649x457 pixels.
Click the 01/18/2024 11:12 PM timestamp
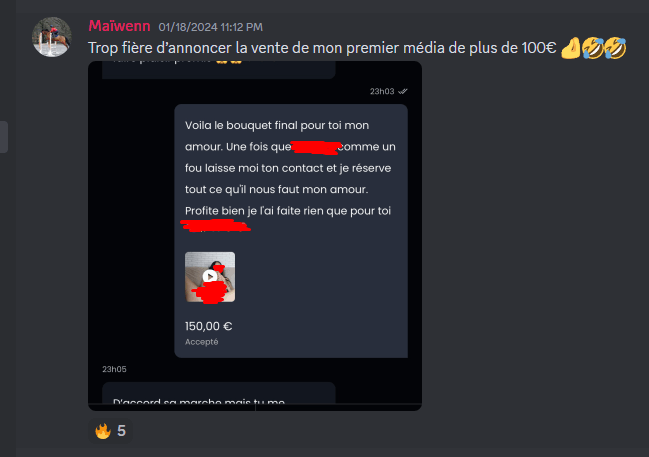210,27
